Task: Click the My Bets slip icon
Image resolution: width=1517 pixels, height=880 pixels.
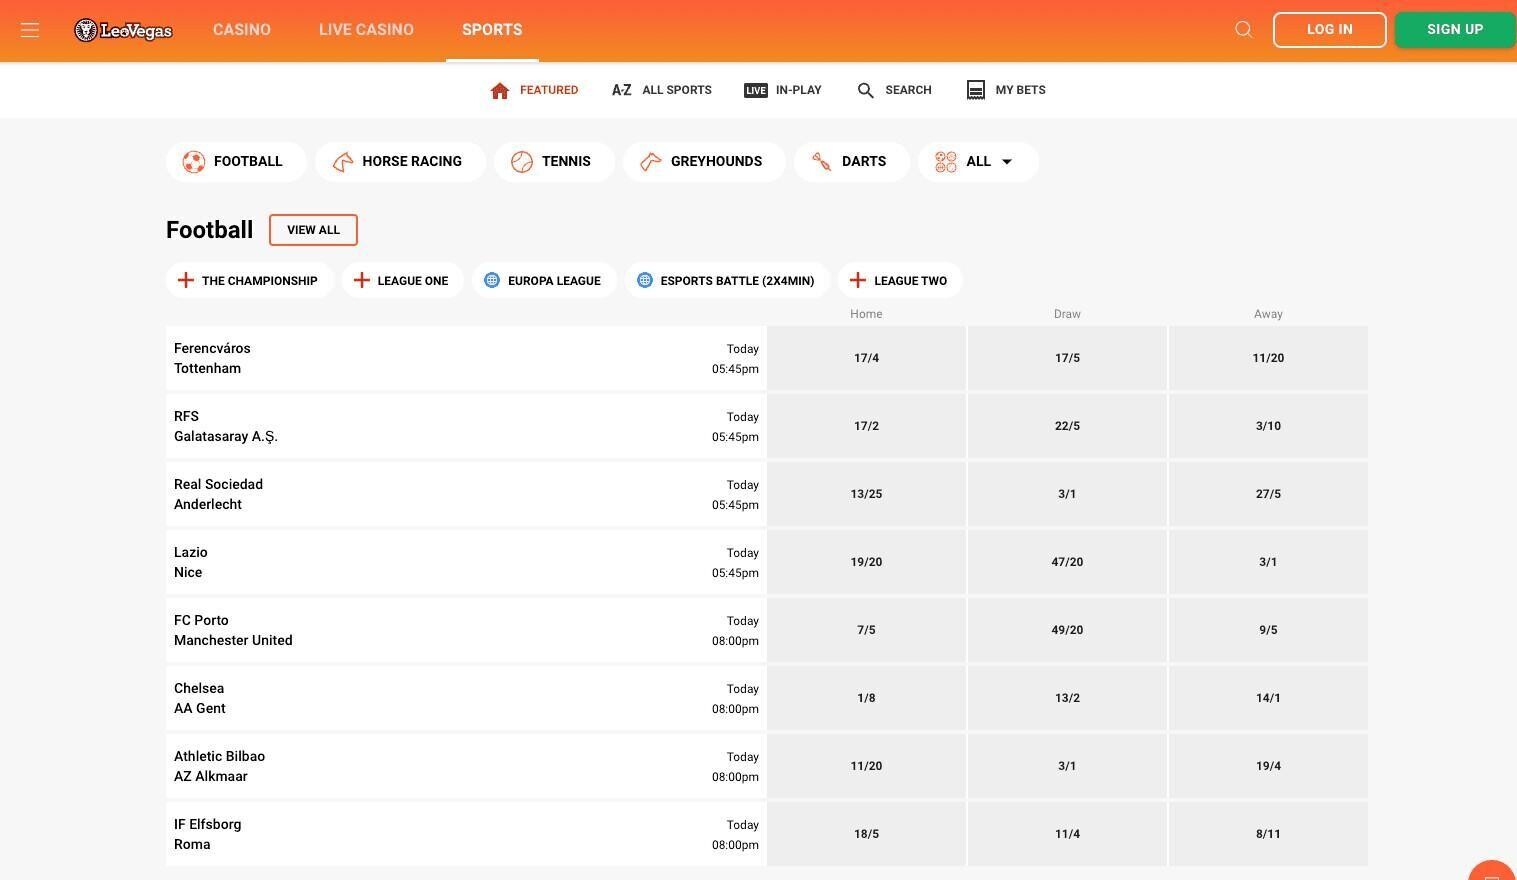Action: click(x=976, y=90)
